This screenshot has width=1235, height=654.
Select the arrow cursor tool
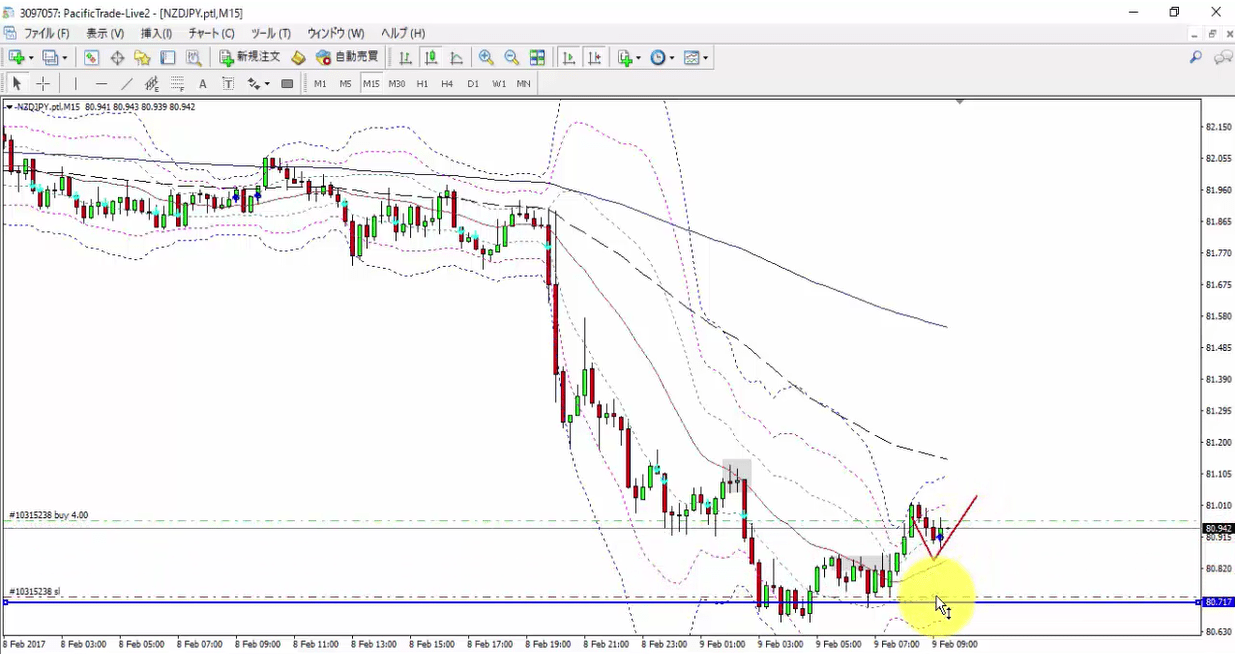pyautogui.click(x=17, y=83)
